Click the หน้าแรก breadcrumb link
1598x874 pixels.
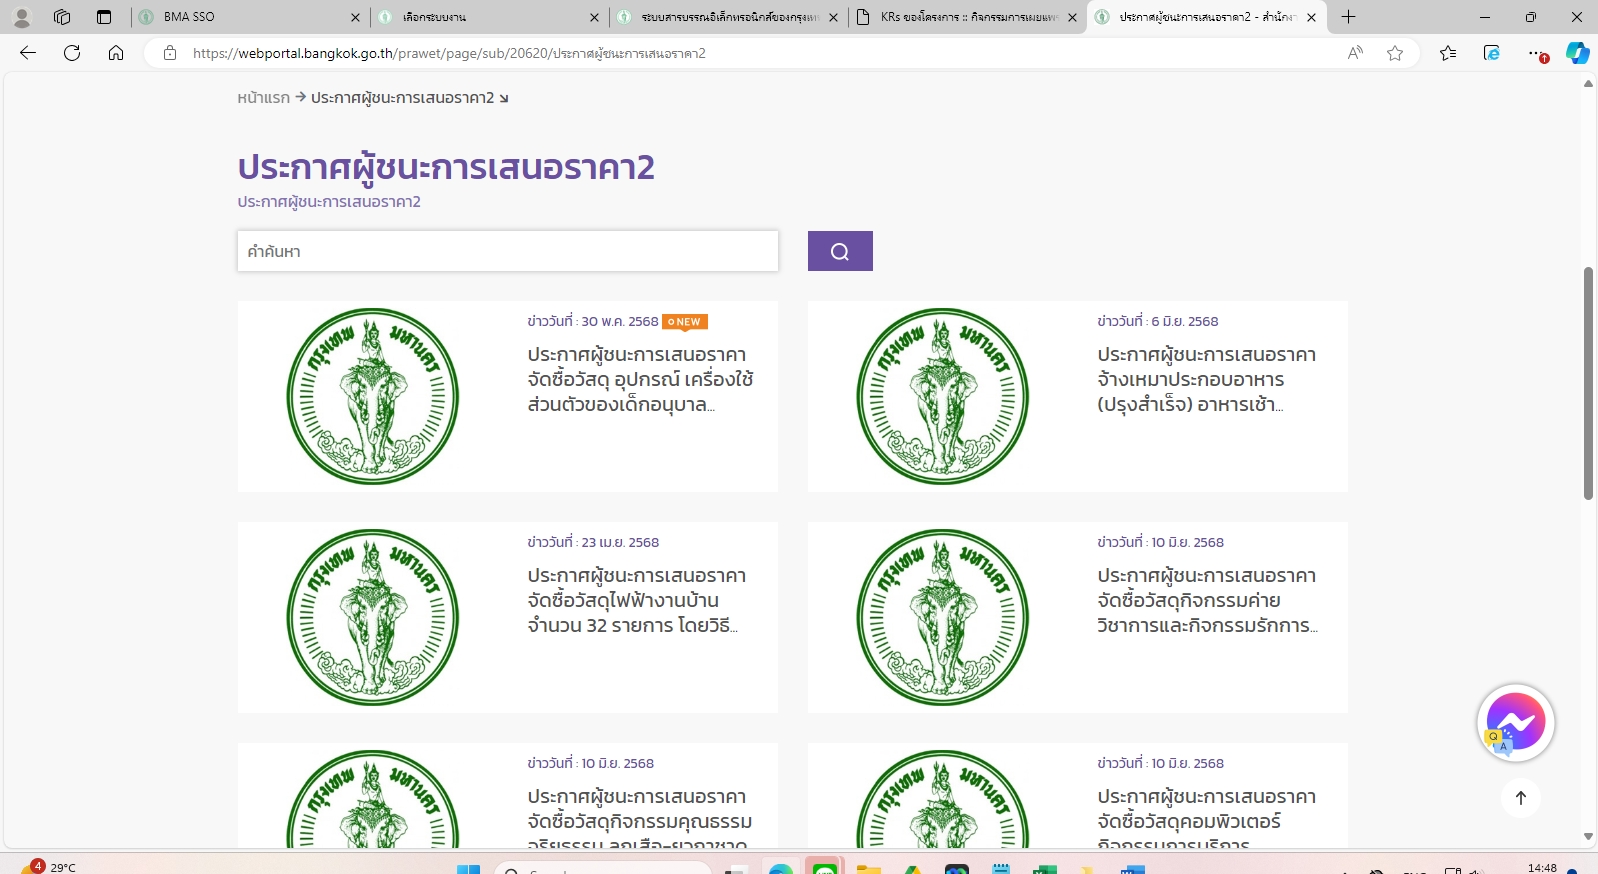(263, 97)
